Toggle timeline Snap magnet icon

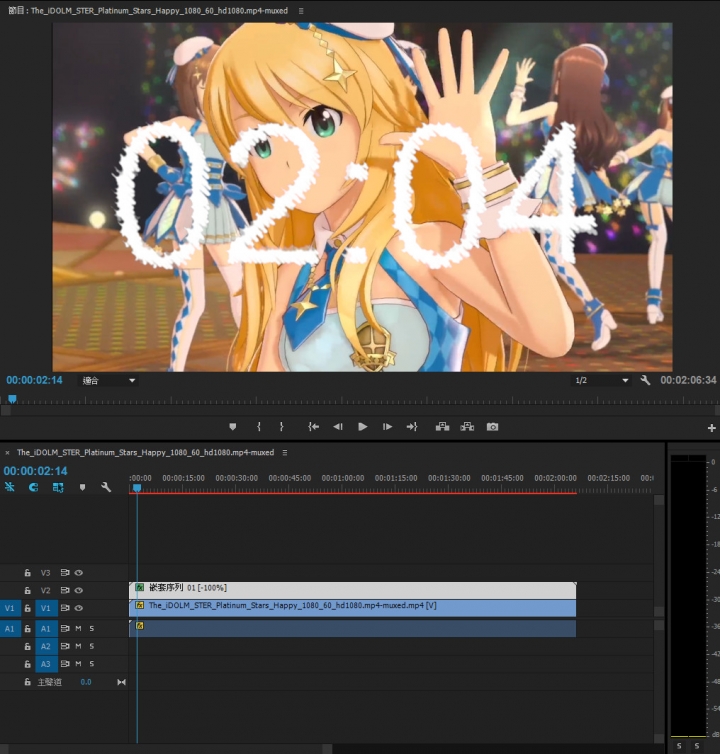point(33,487)
